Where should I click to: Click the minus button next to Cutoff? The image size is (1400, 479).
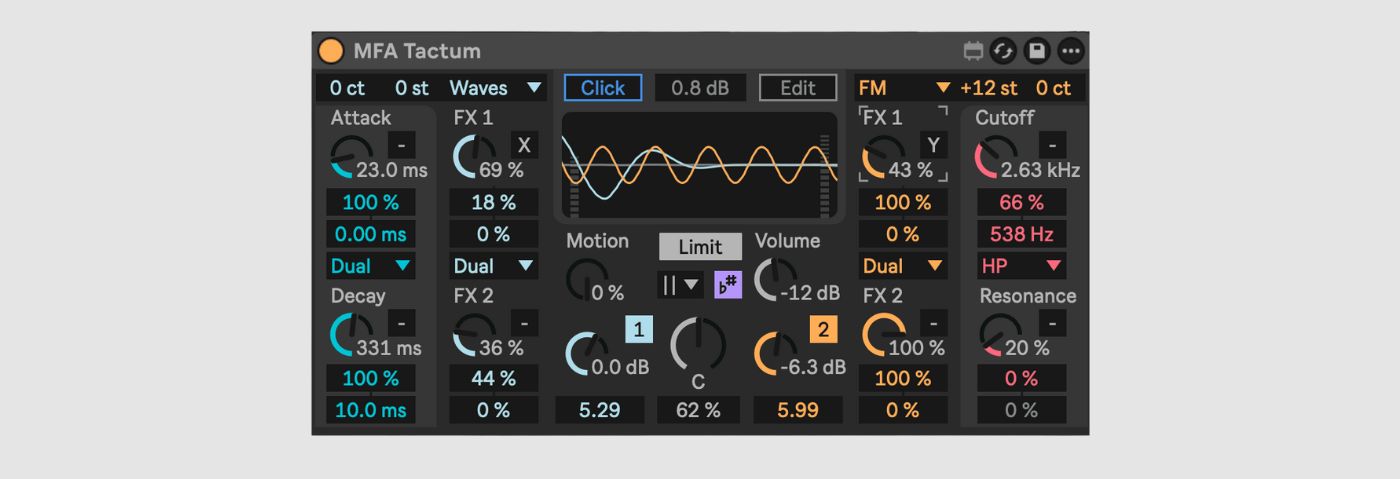1052,145
